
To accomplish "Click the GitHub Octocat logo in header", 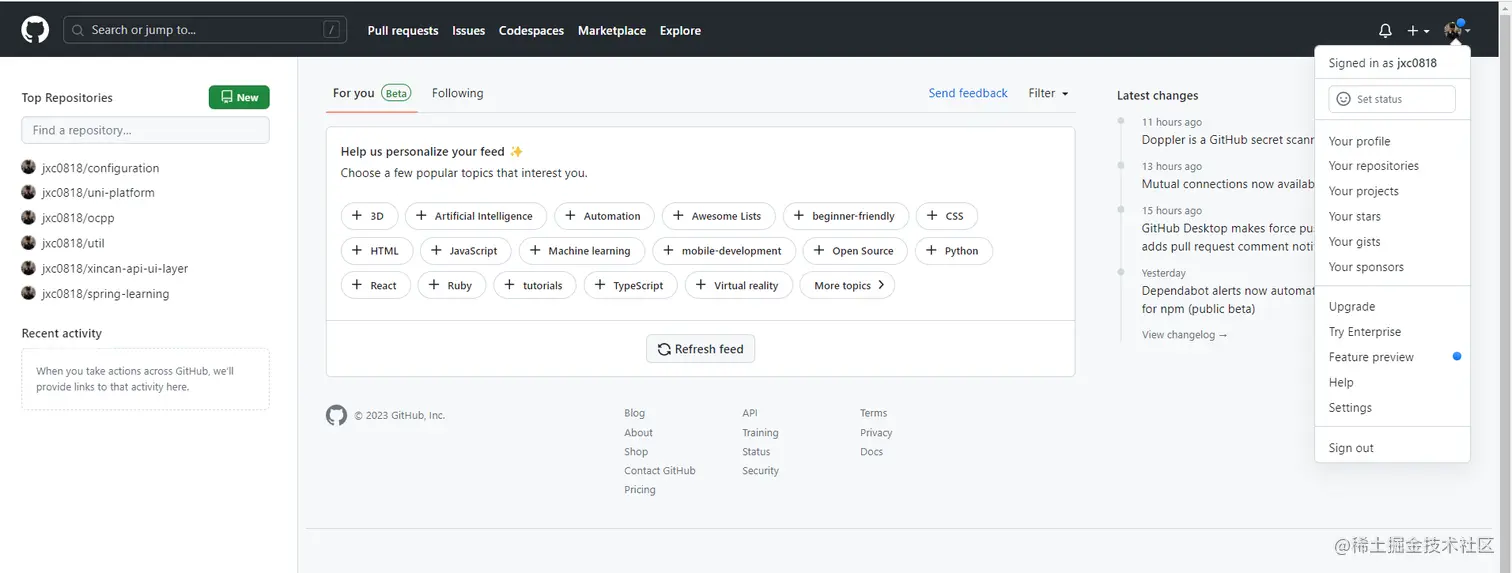I will [35, 30].
